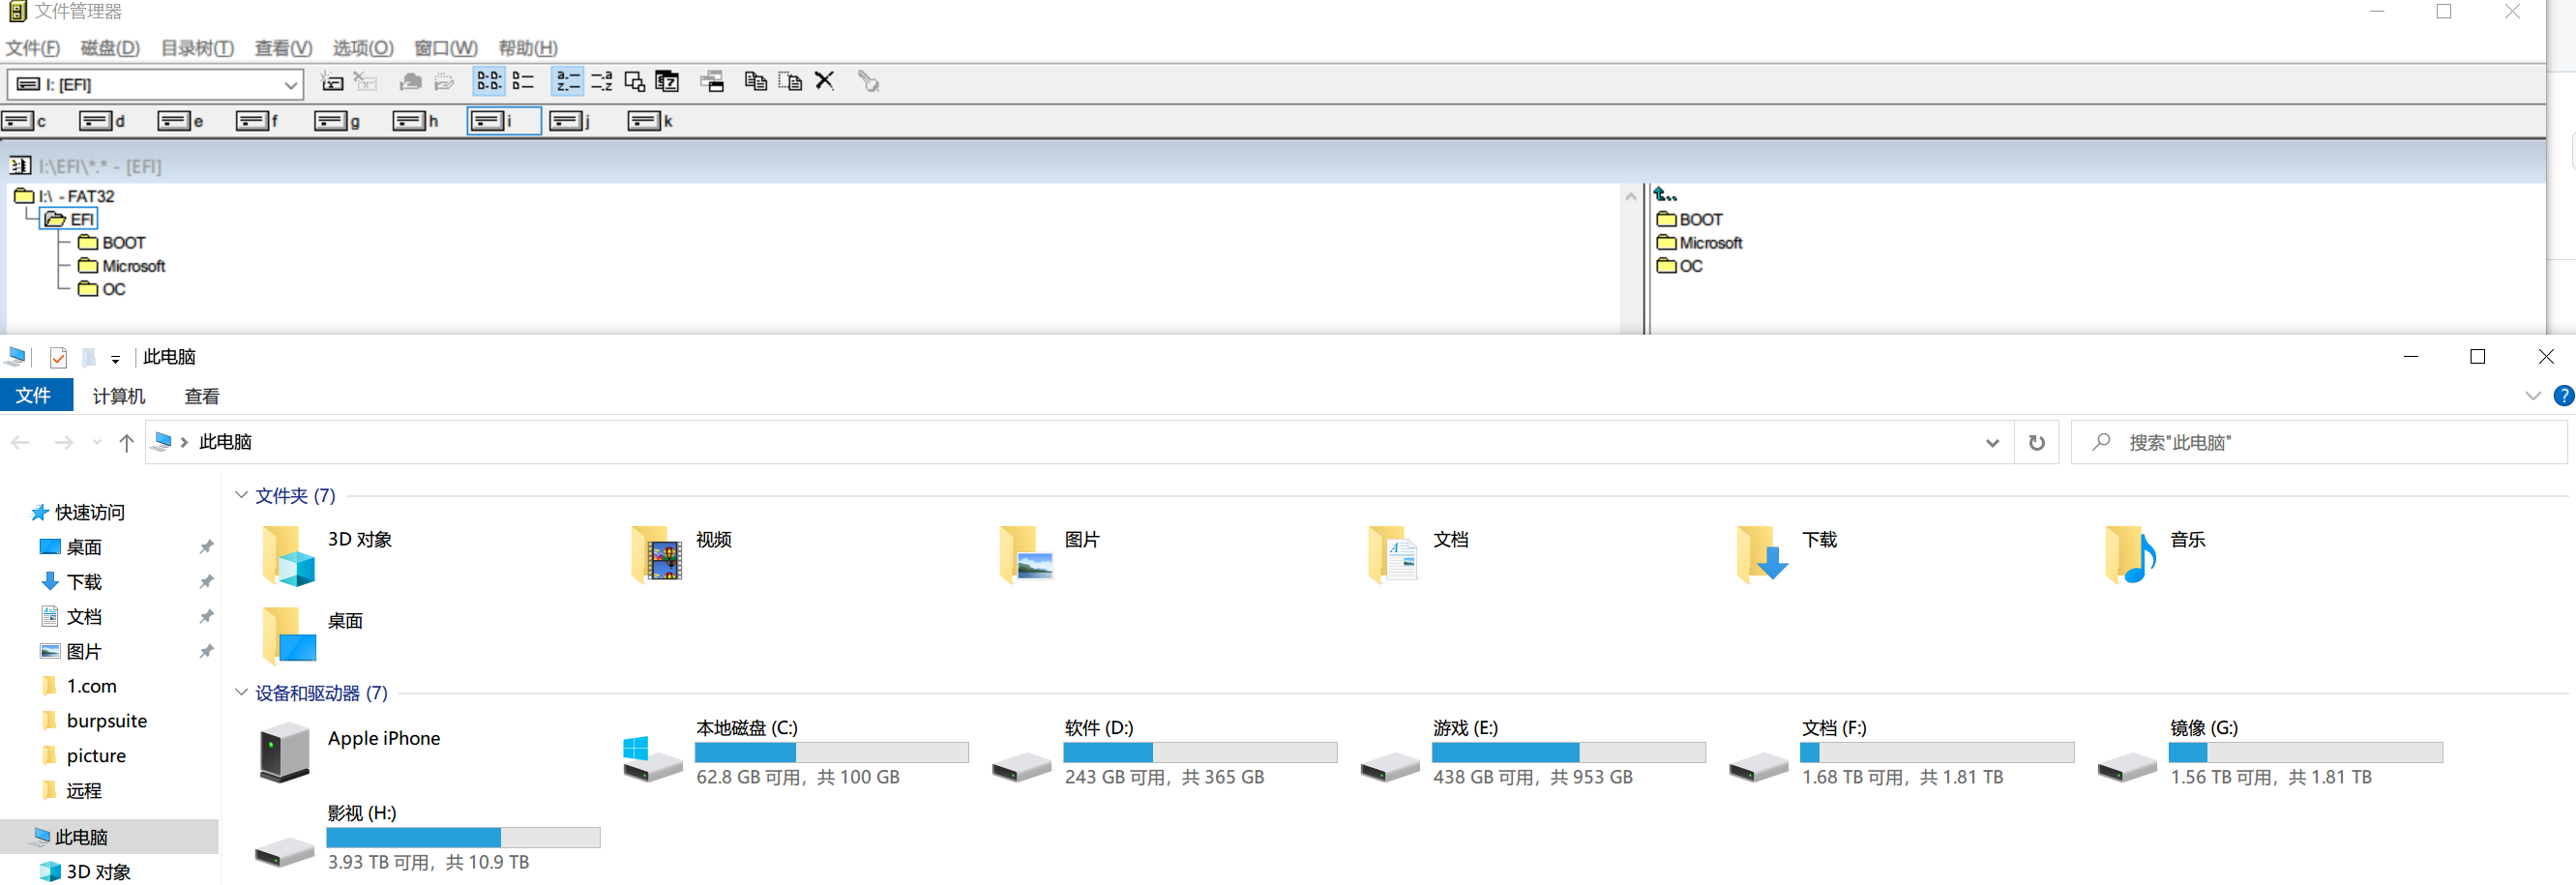The height and width of the screenshot is (885, 2576).
Task: Select drive g in the drive bar
Action: 338,121
